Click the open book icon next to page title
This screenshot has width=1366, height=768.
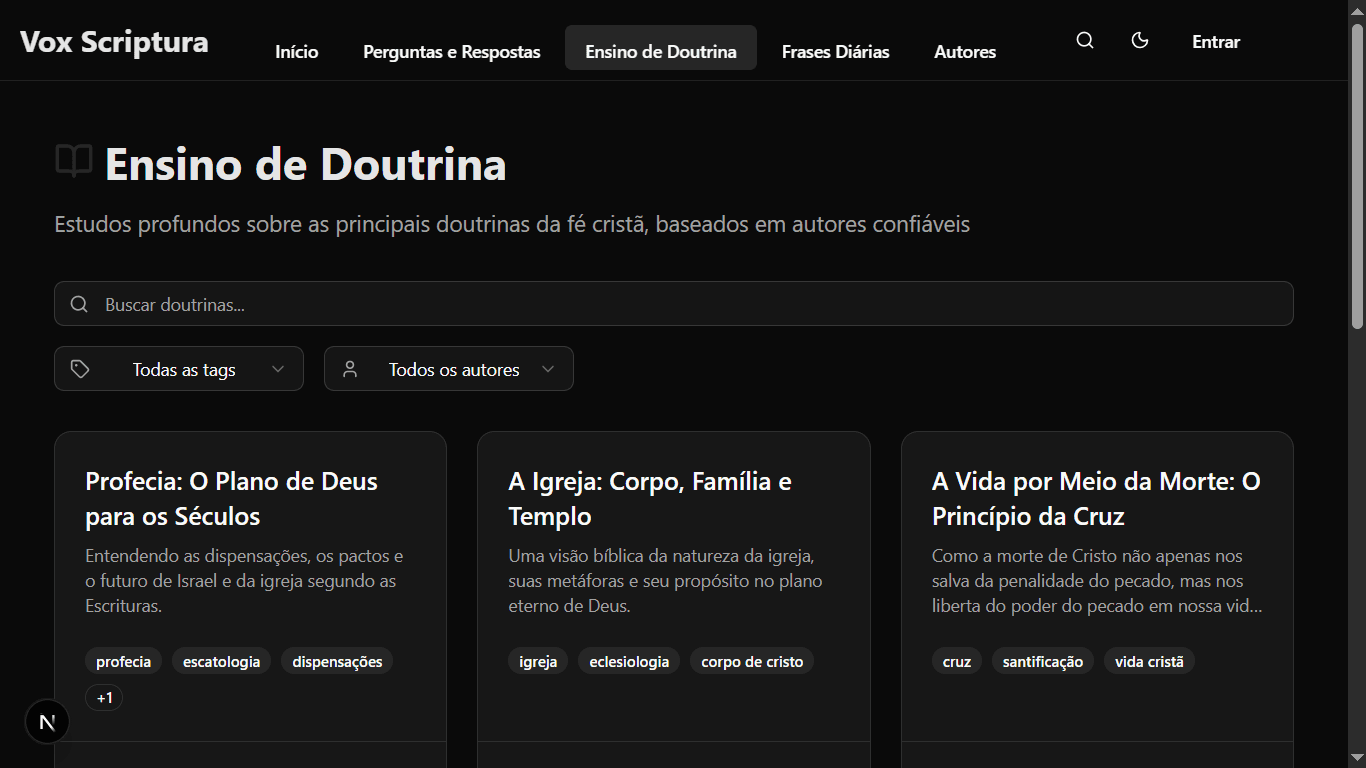click(x=71, y=160)
